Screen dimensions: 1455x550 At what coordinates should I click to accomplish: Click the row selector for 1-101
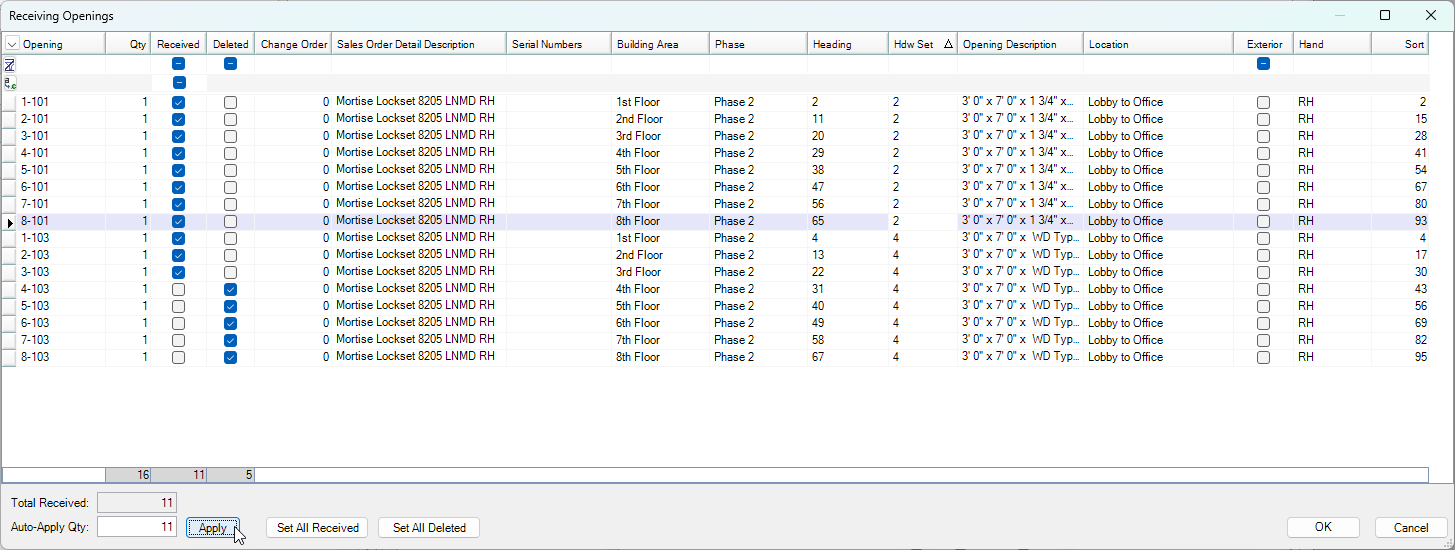point(10,102)
